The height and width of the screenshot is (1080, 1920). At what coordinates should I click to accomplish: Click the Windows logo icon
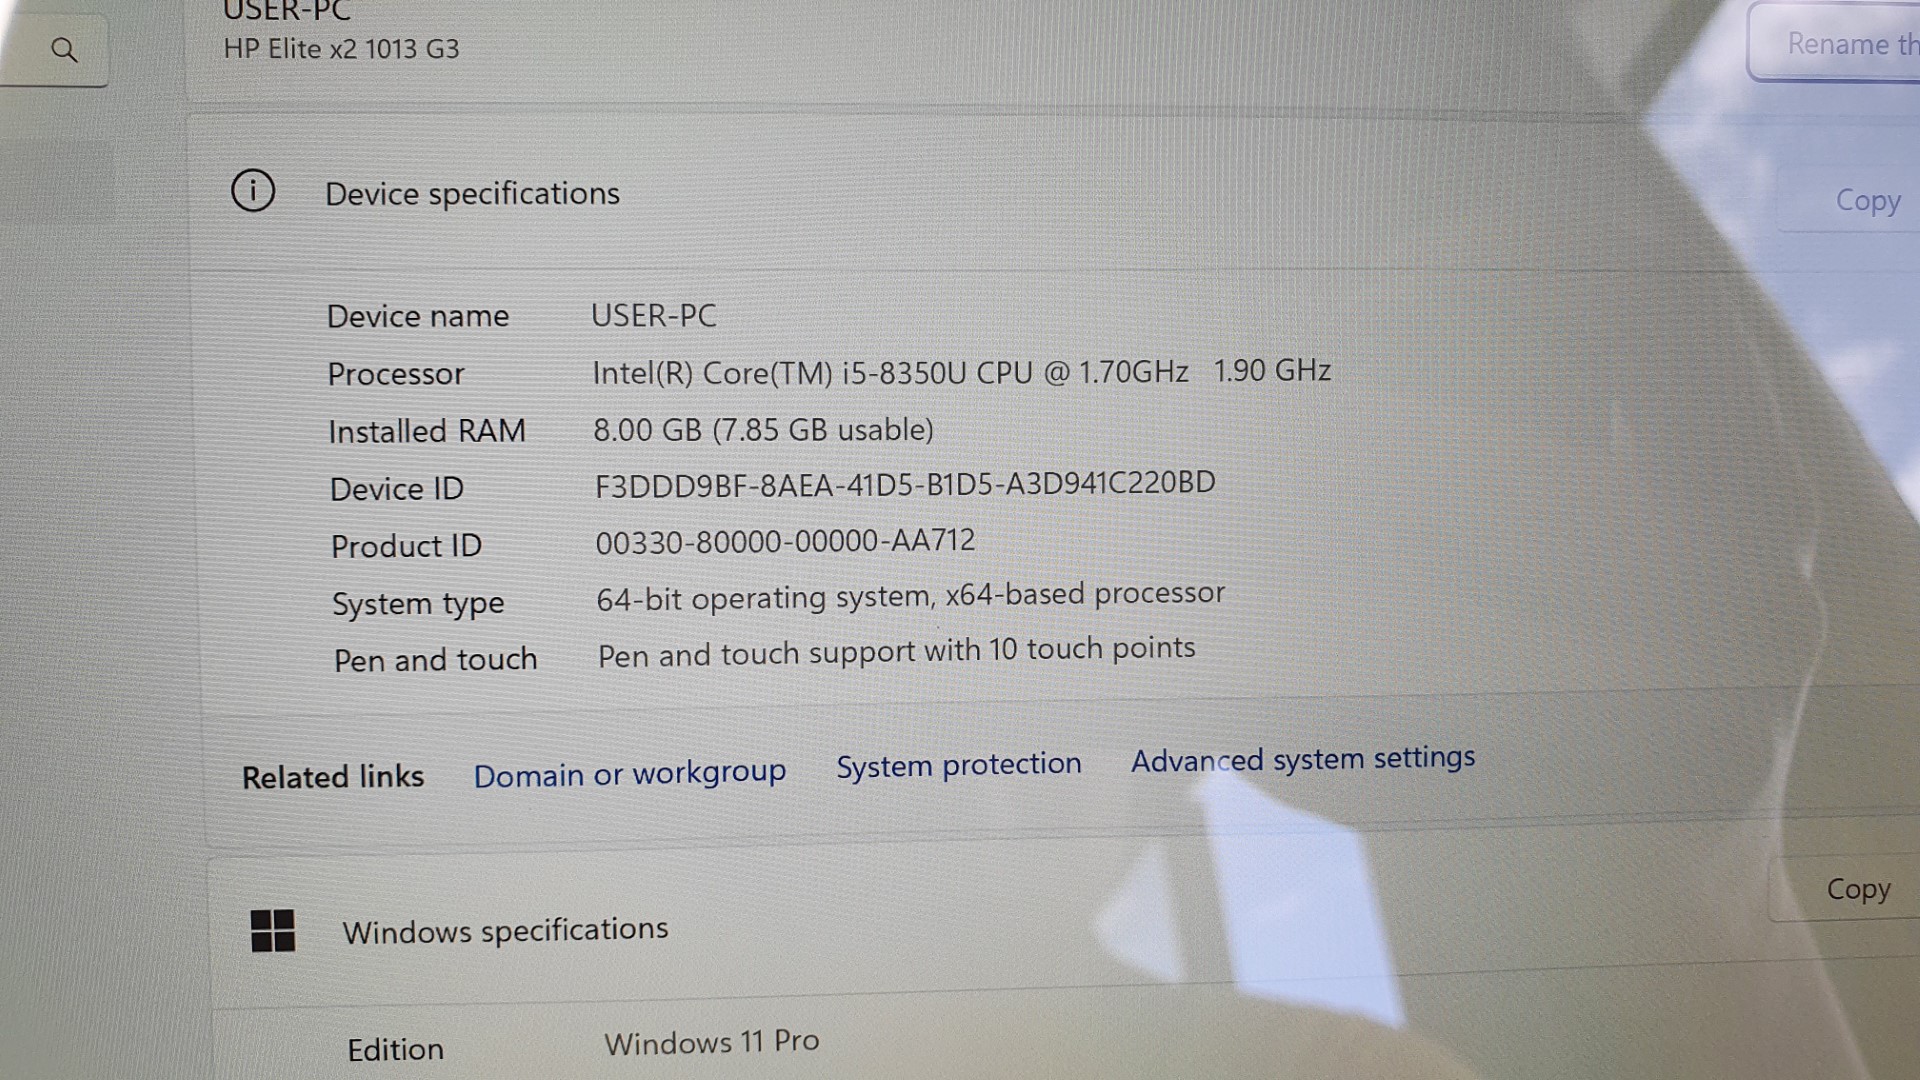coord(273,931)
